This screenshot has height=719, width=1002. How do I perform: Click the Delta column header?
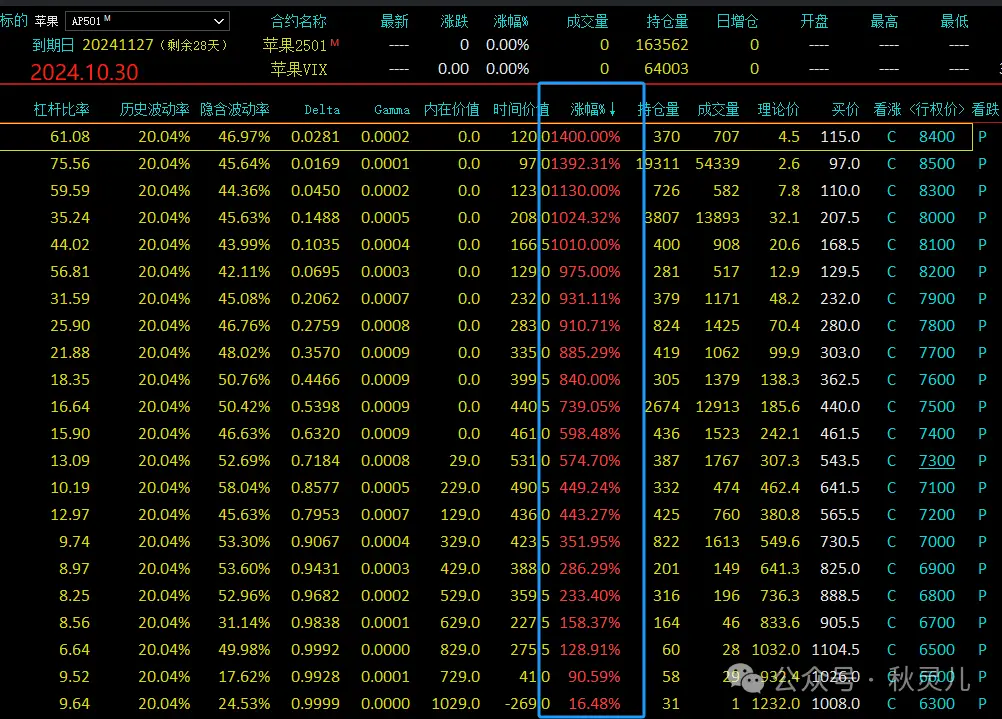coord(322,110)
